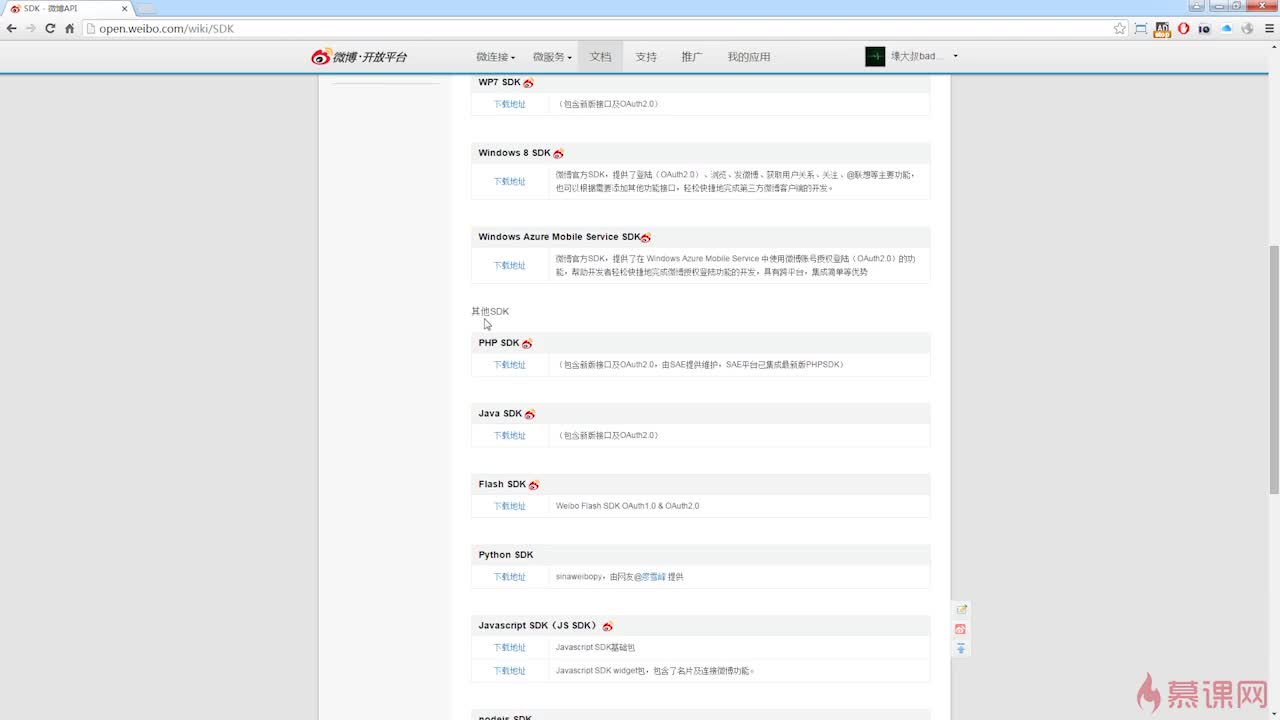
Task: Expand the 微连接 dropdown menu
Action: coord(496,57)
